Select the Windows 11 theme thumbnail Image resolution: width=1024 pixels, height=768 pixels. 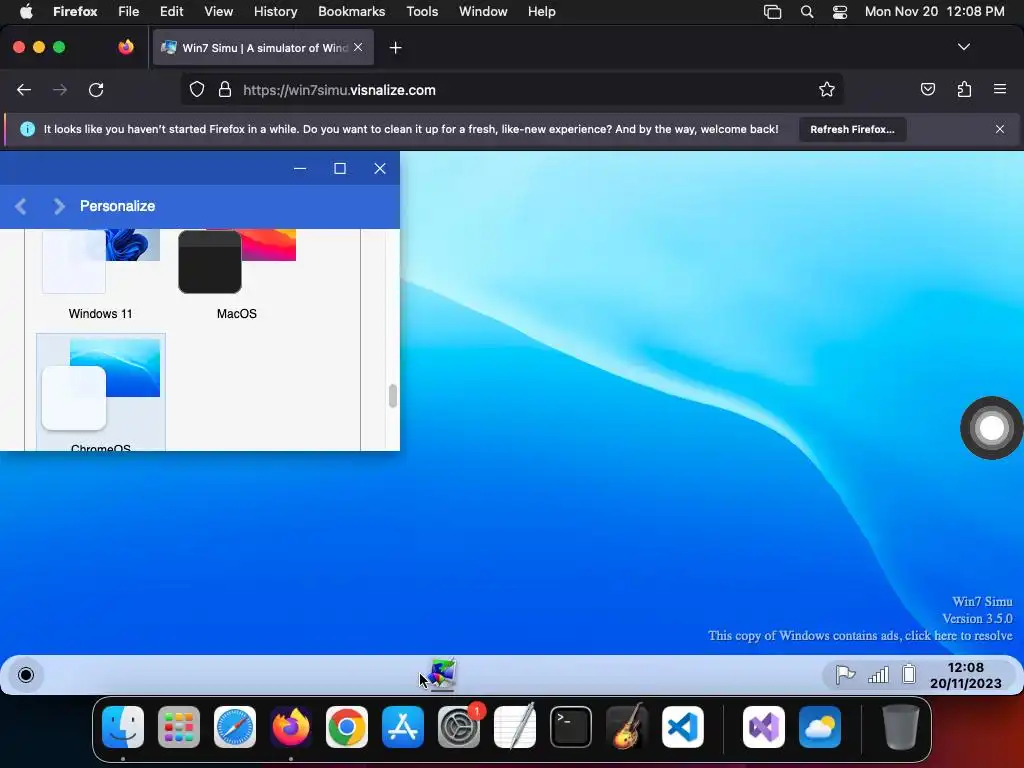(x=101, y=274)
